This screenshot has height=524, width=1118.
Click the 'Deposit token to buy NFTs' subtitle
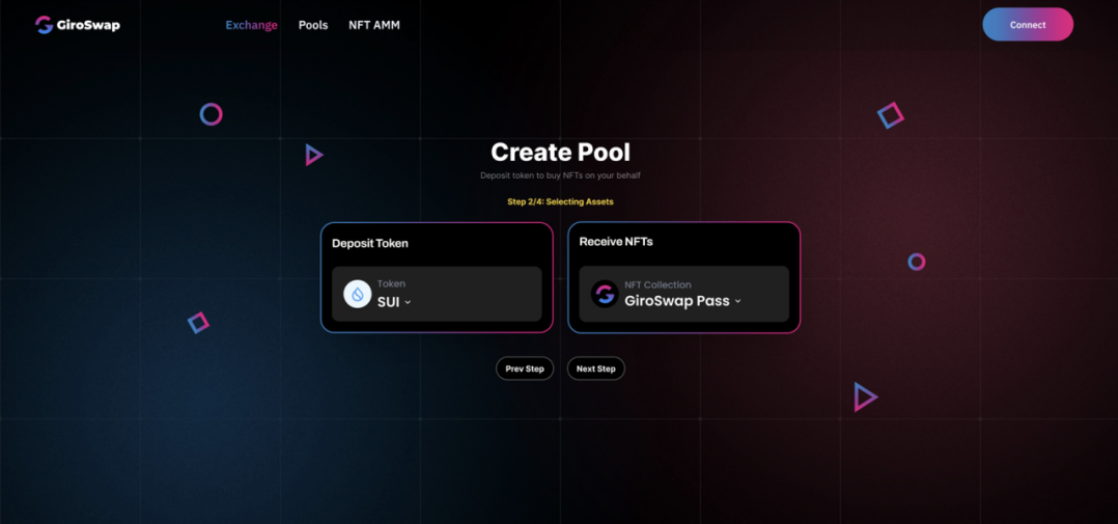point(560,175)
